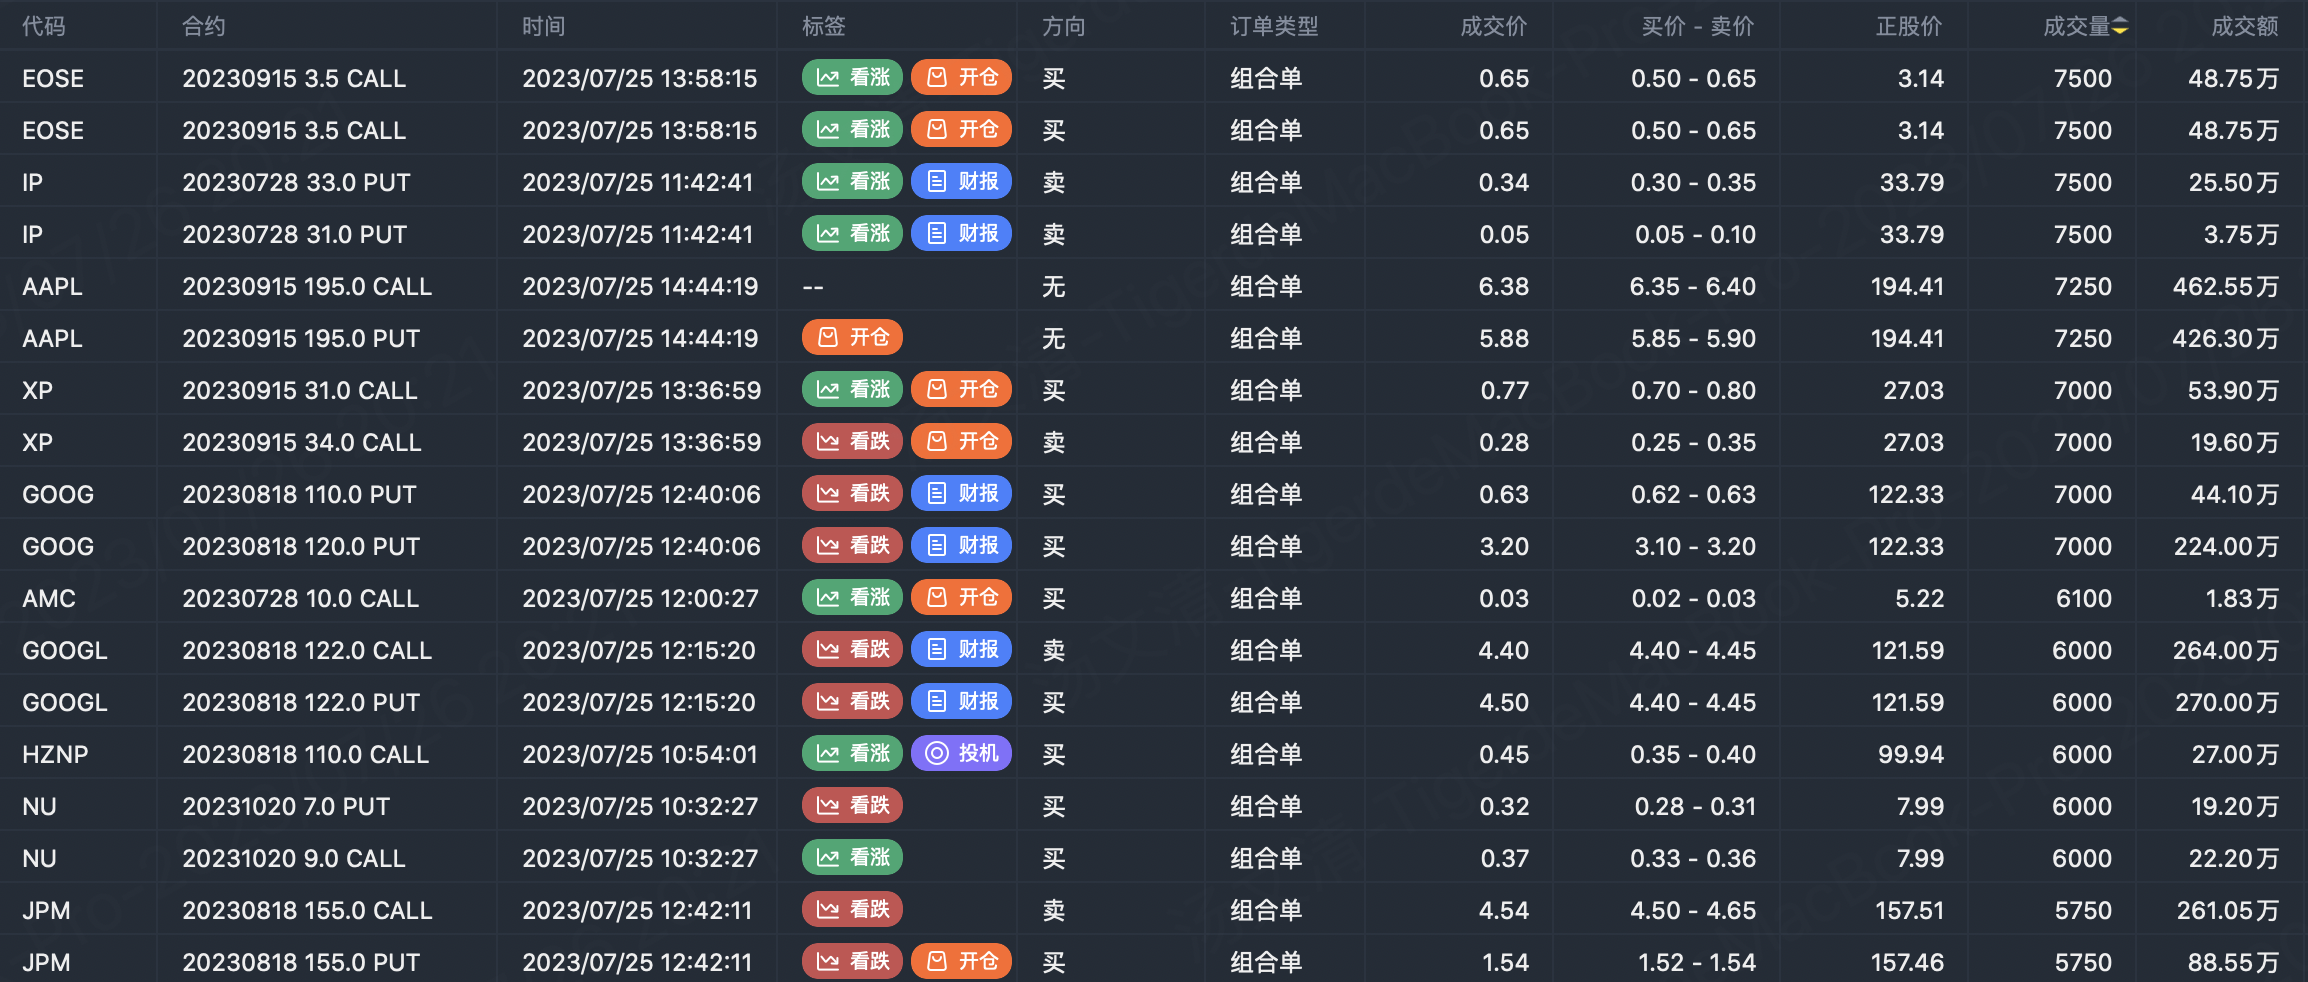Image resolution: width=2308 pixels, height=982 pixels.
Task: Click the 标签 column header
Action: [x=824, y=27]
